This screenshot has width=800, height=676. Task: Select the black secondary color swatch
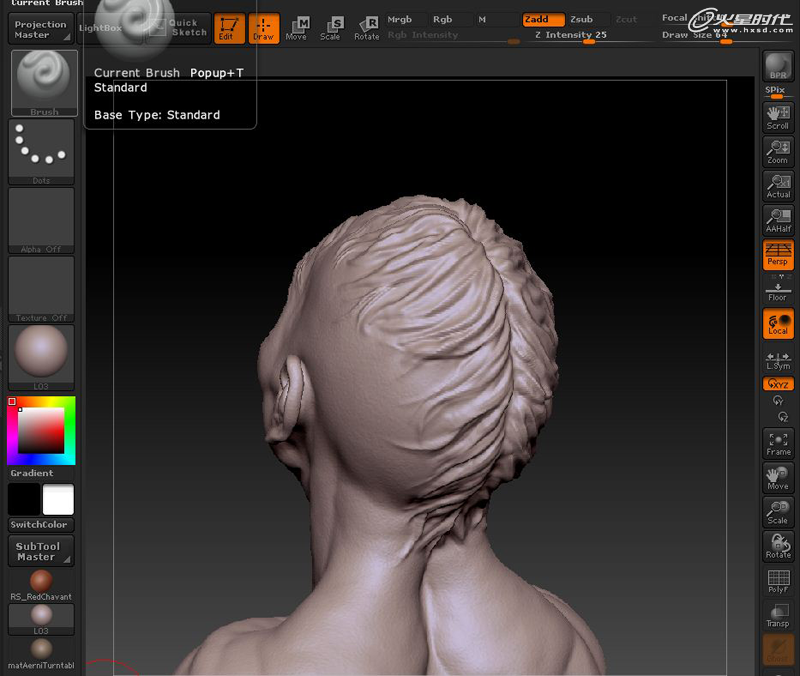[x=24, y=499]
